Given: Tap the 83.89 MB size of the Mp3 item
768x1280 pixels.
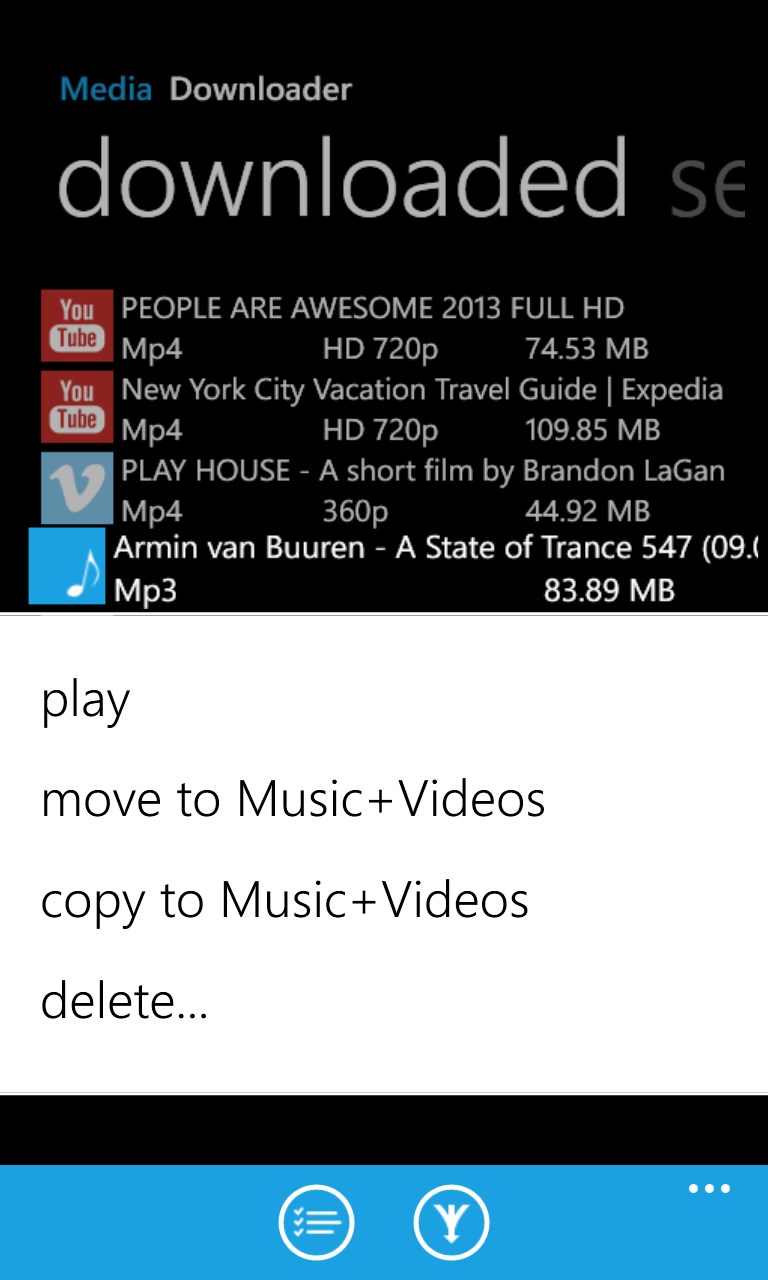Looking at the screenshot, I should pos(609,591).
